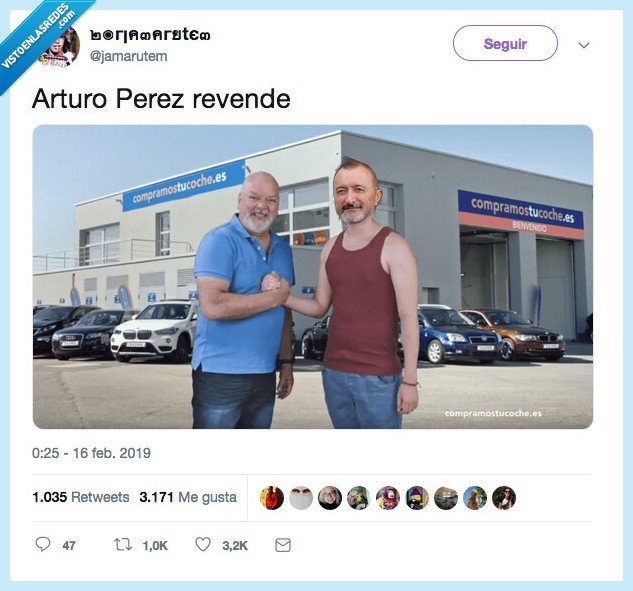Click the tweet timestamp 0:25 - 16 feb. 2019
This screenshot has height=591, width=633.
[x=91, y=453]
